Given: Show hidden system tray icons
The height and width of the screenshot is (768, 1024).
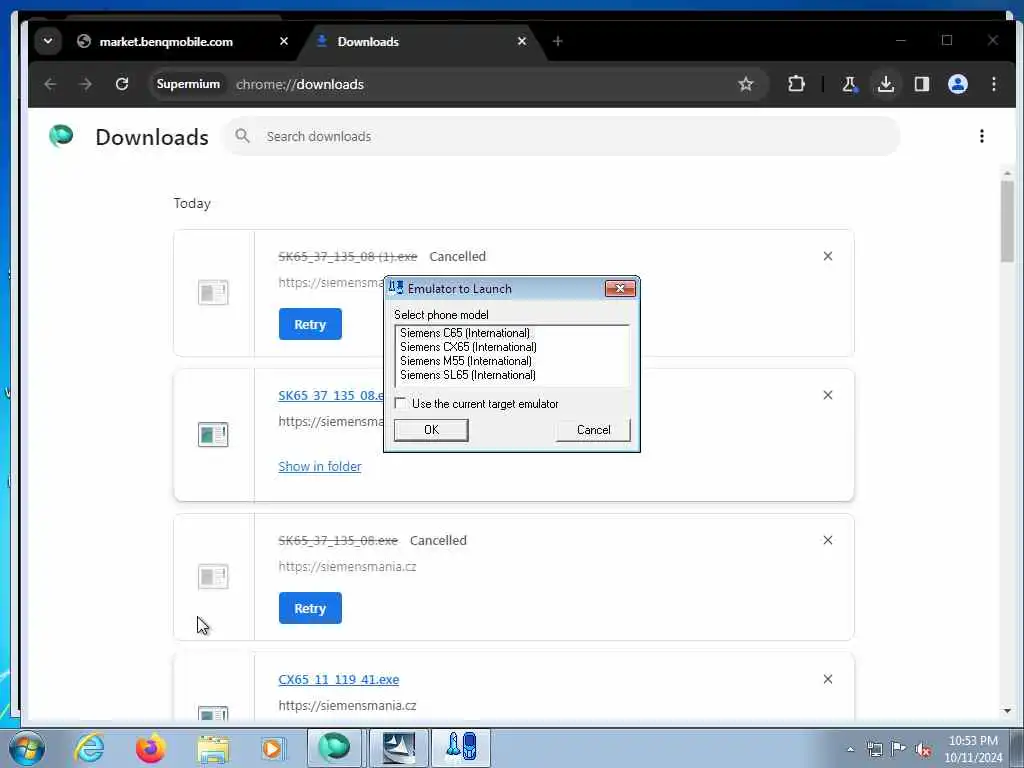Looking at the screenshot, I should (x=850, y=749).
